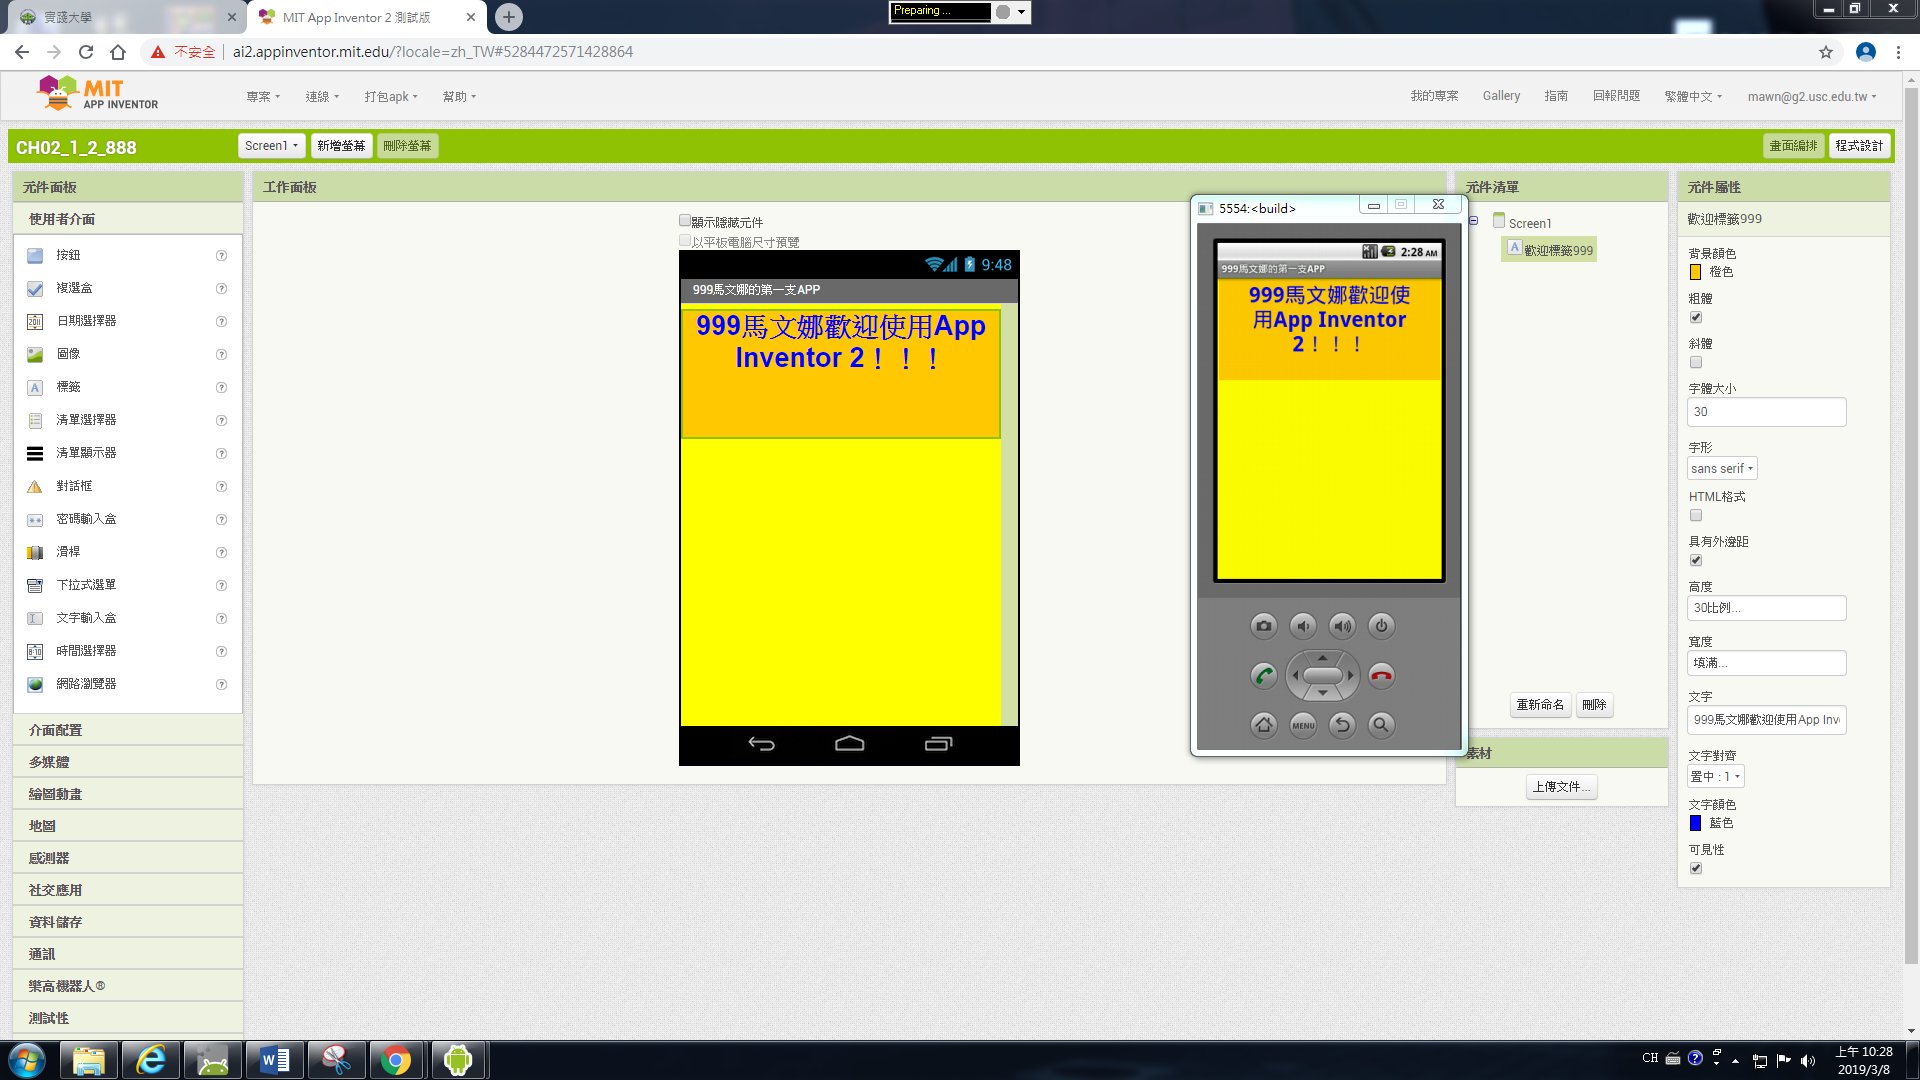Change 背景顏色 orange swatch

pyautogui.click(x=1695, y=272)
